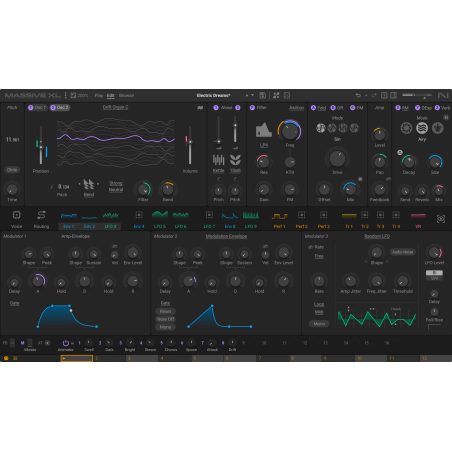Toggle Note Off in Modulator 2

[165, 319]
